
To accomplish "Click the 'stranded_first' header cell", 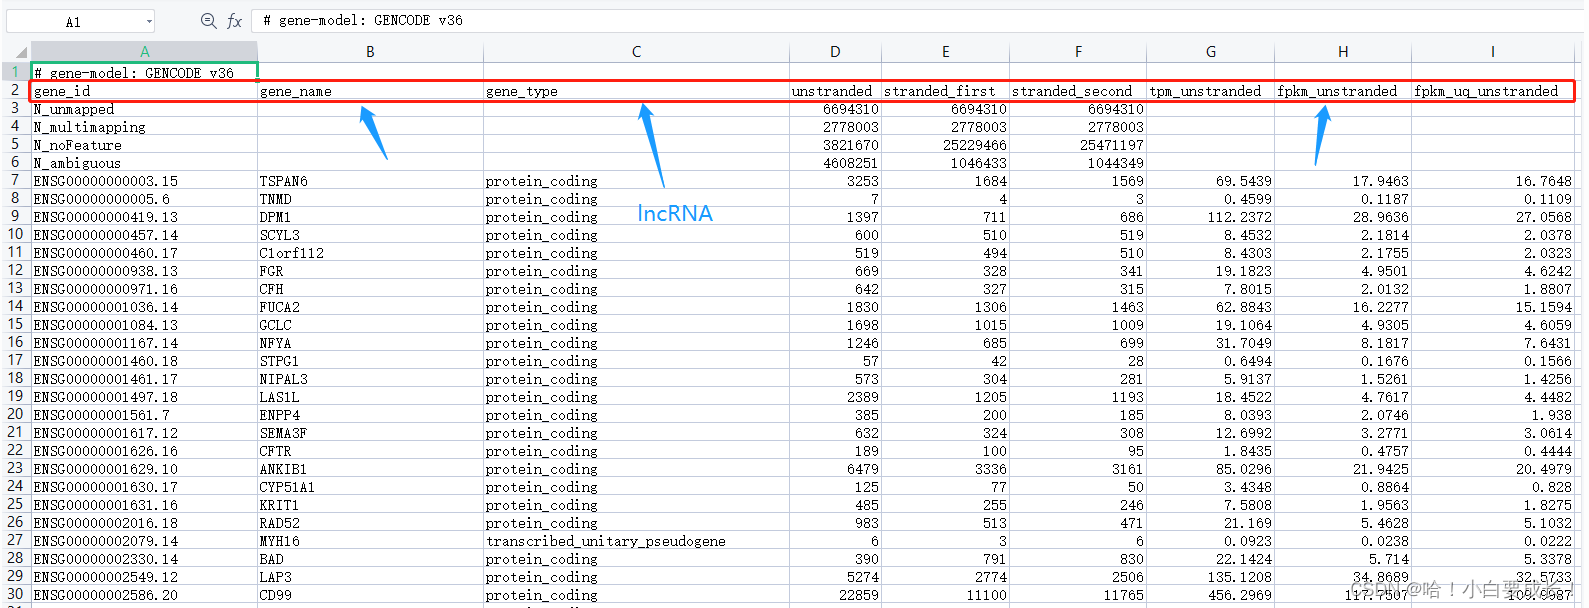I will (x=945, y=91).
